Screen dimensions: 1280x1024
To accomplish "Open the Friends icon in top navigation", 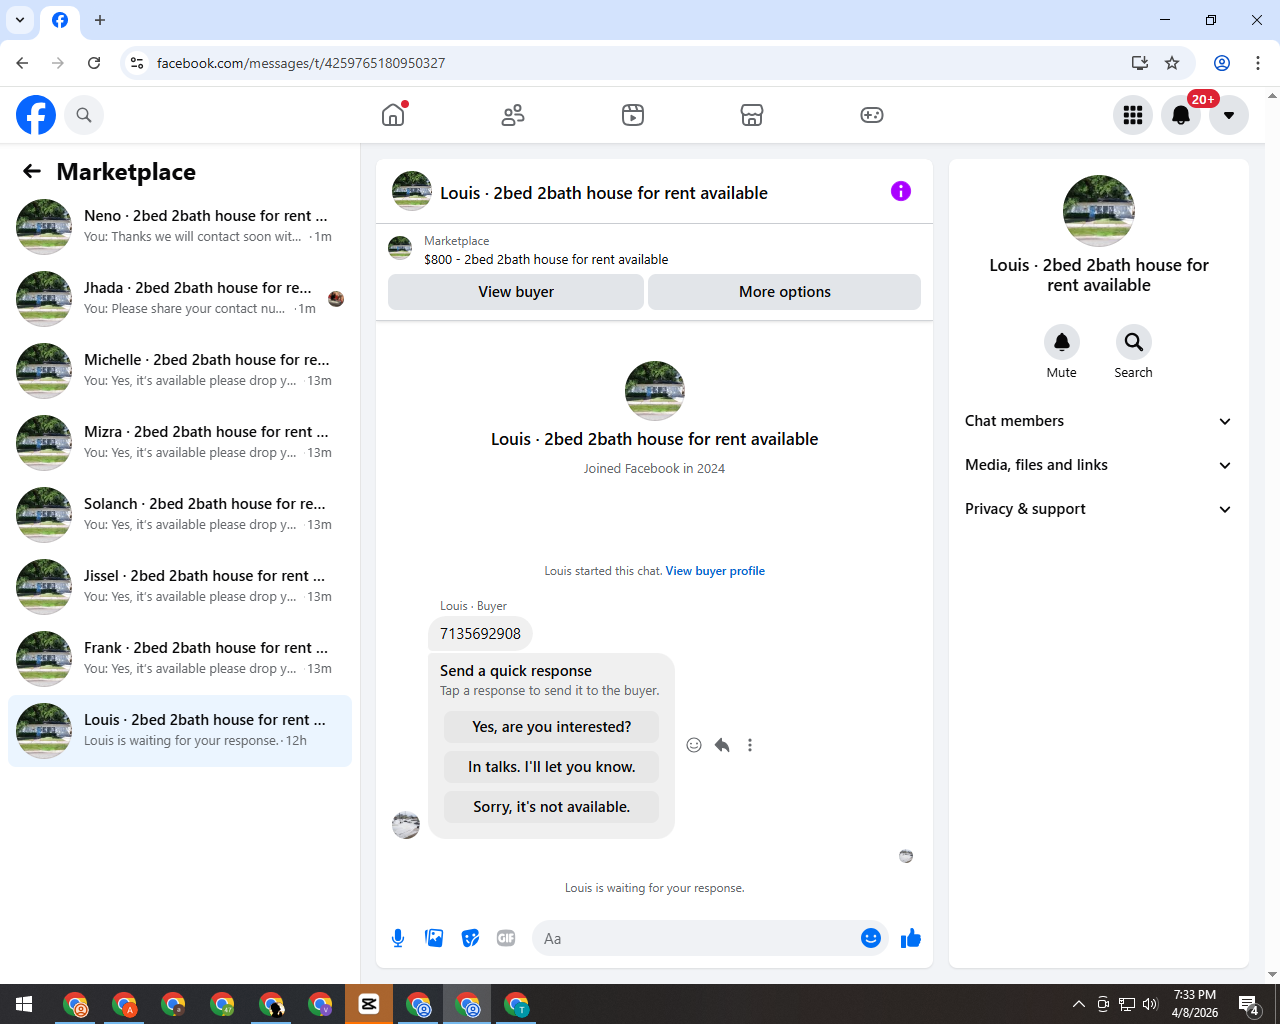I will pos(513,115).
